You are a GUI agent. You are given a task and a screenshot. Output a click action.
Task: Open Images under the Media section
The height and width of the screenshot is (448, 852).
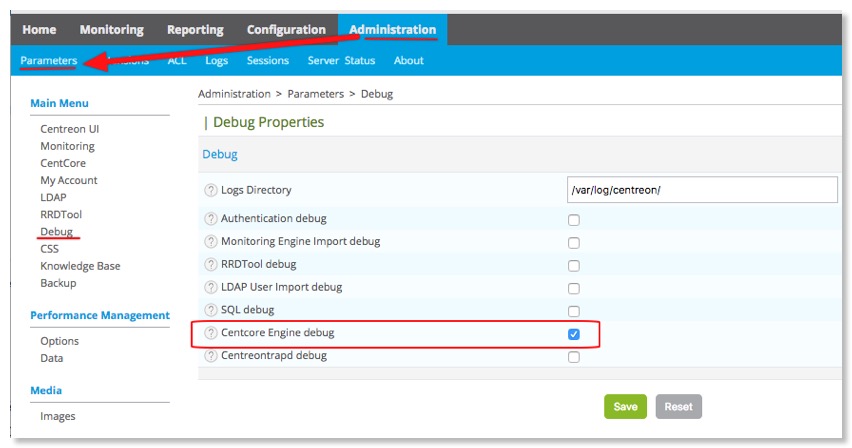coord(58,416)
